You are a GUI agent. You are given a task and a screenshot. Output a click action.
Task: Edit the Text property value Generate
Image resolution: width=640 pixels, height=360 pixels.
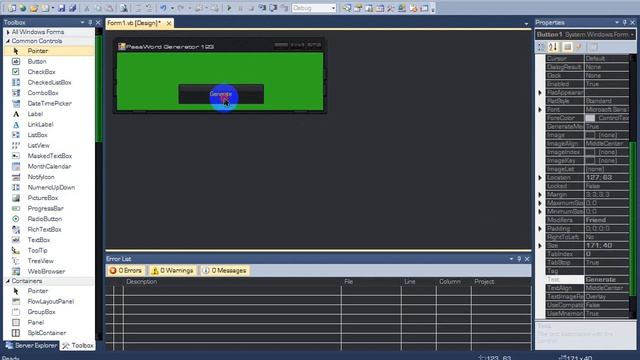607,280
